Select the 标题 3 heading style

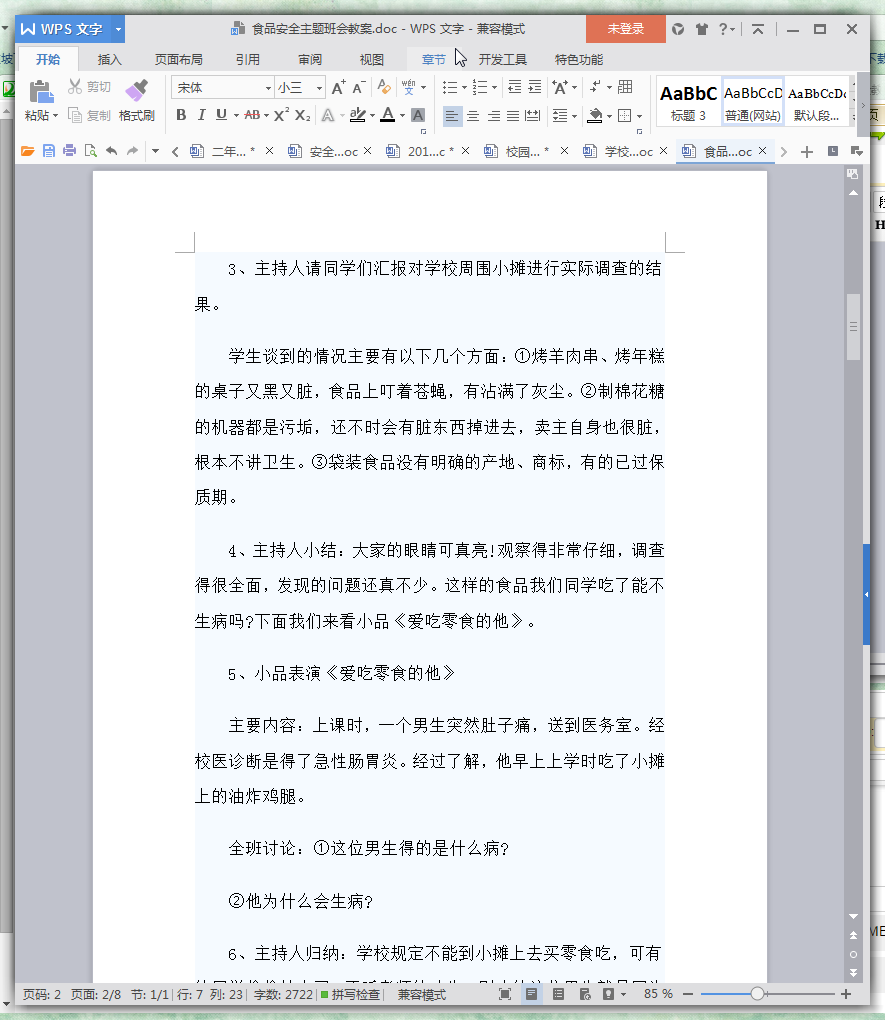pos(688,101)
